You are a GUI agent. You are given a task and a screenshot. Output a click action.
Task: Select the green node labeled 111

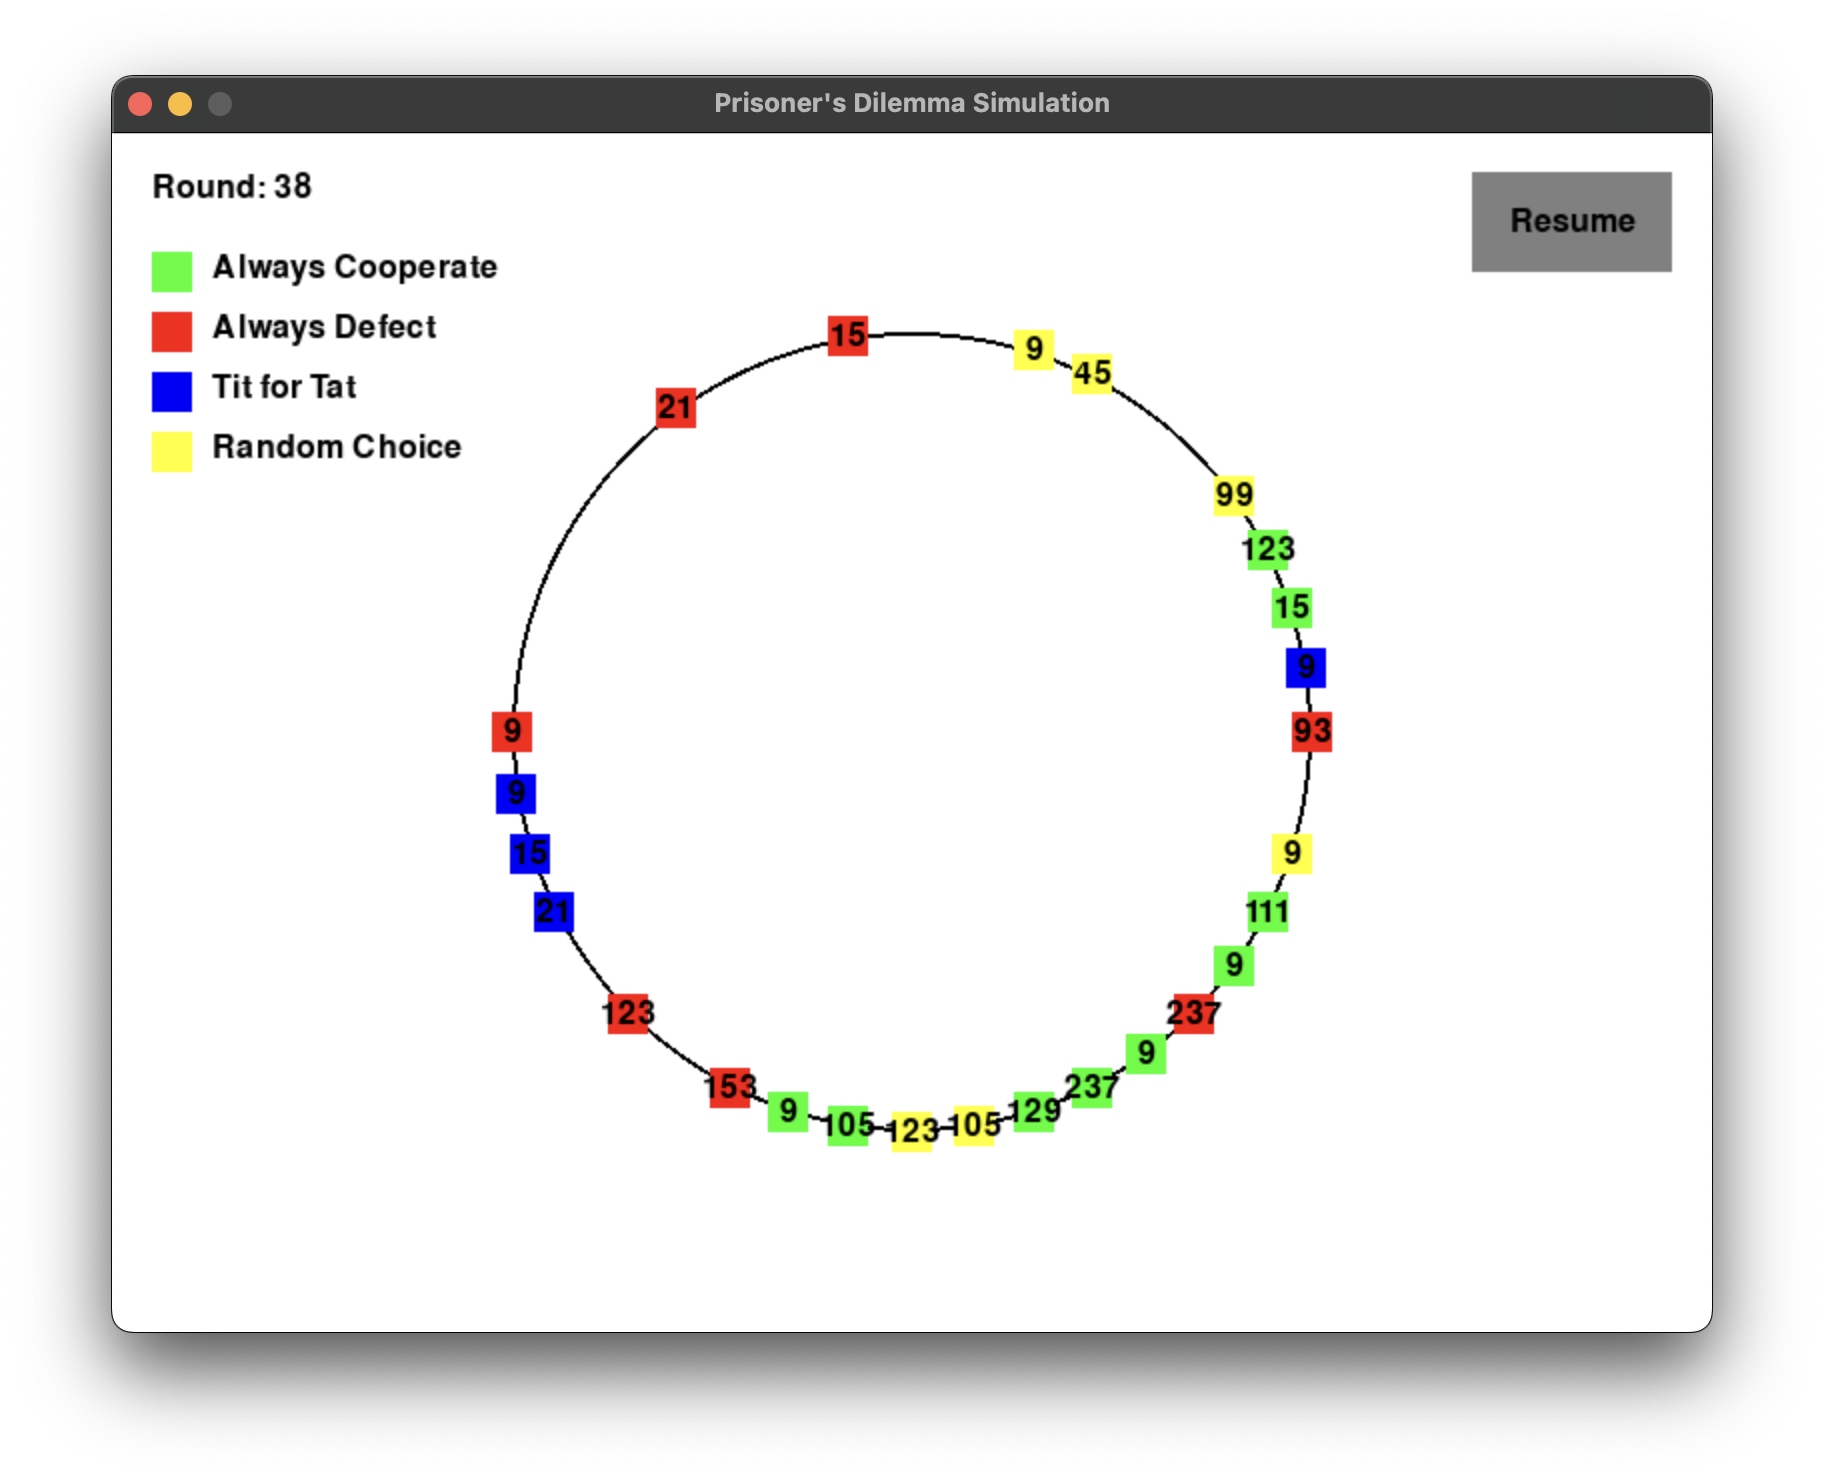tap(1268, 912)
